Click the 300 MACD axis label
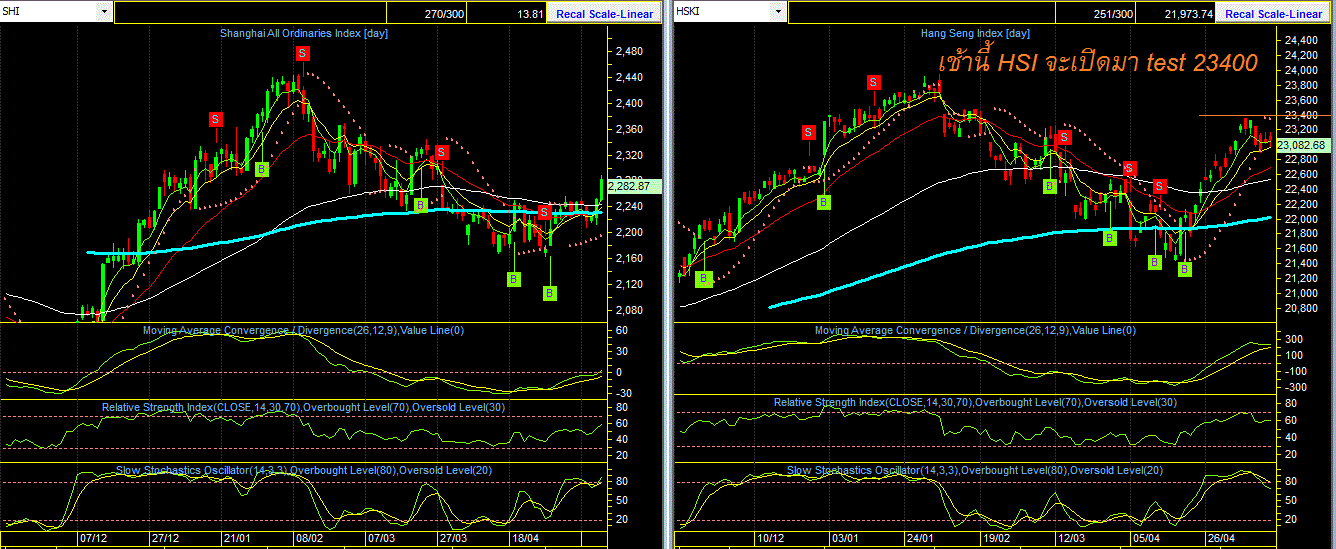 (1296, 341)
